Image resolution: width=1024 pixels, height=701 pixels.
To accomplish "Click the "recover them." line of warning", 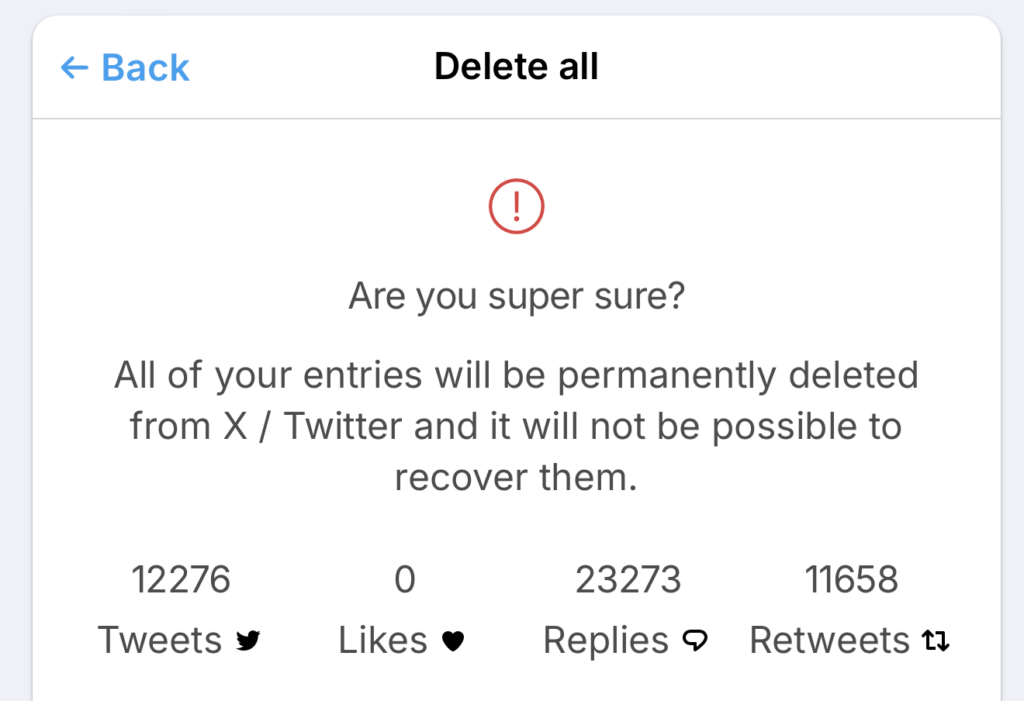I will pyautogui.click(x=516, y=477).
